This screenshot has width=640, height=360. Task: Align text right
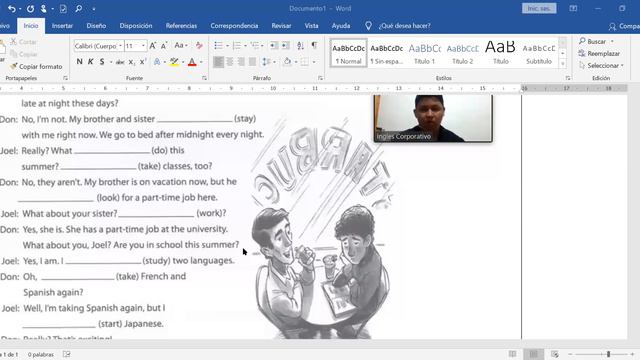click(241, 62)
